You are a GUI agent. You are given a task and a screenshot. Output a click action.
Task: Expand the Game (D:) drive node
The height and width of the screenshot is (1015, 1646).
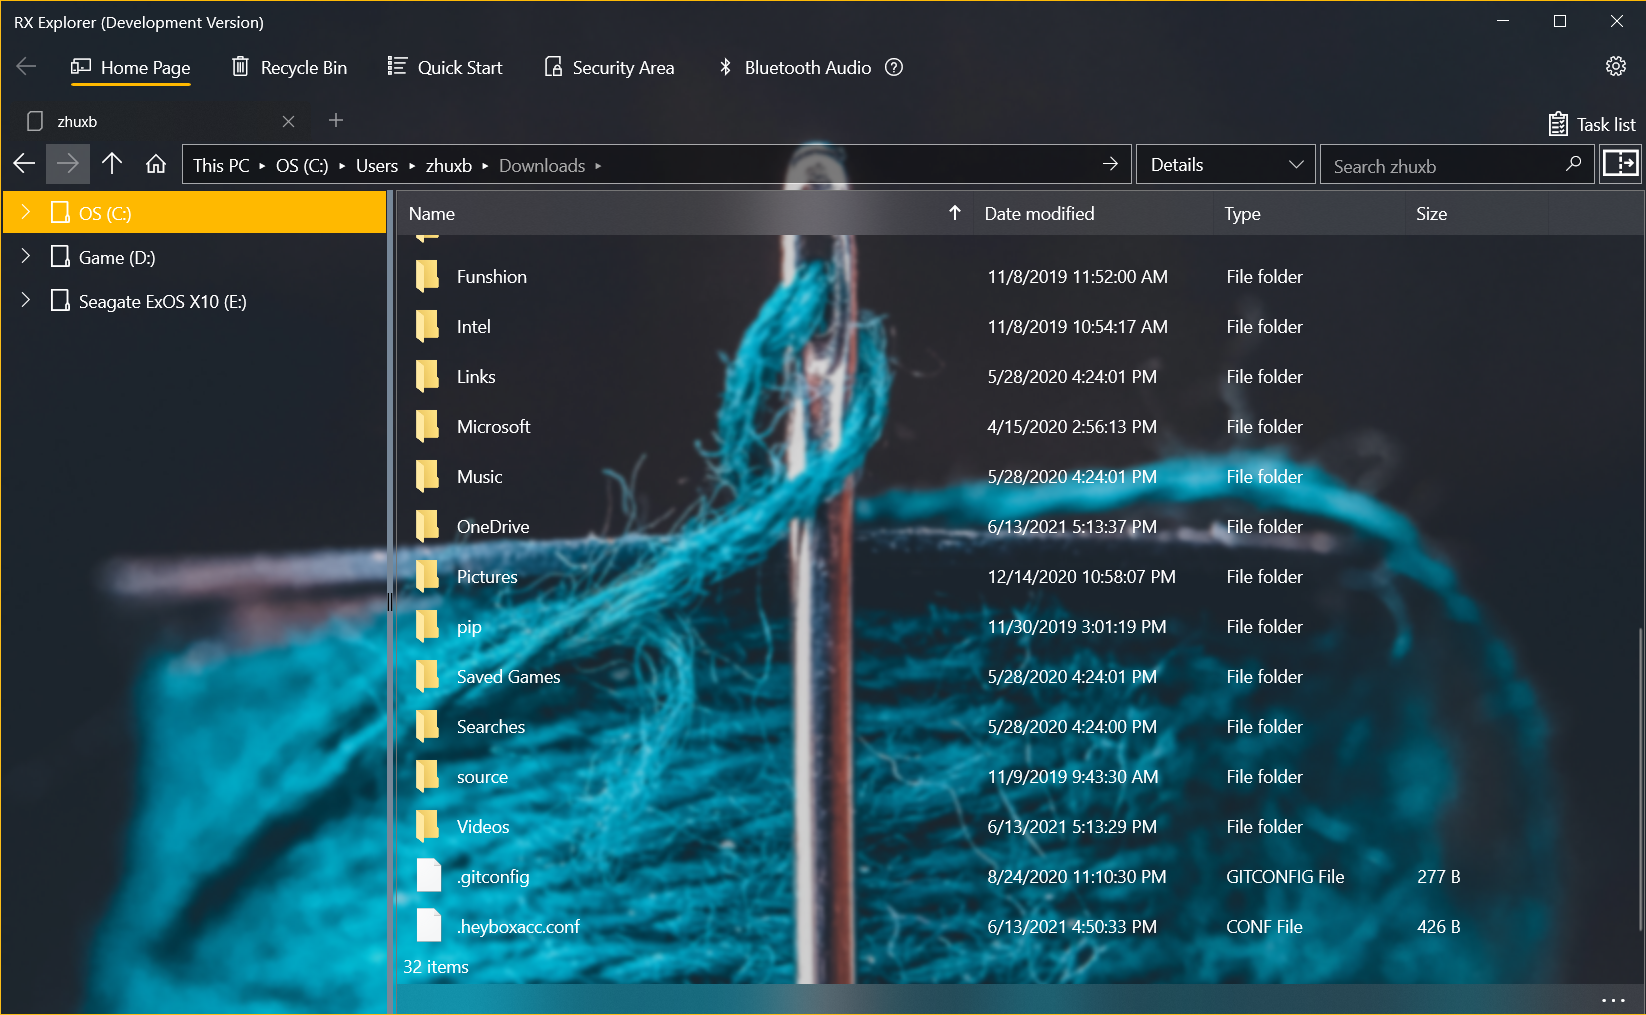pyautogui.click(x=26, y=257)
